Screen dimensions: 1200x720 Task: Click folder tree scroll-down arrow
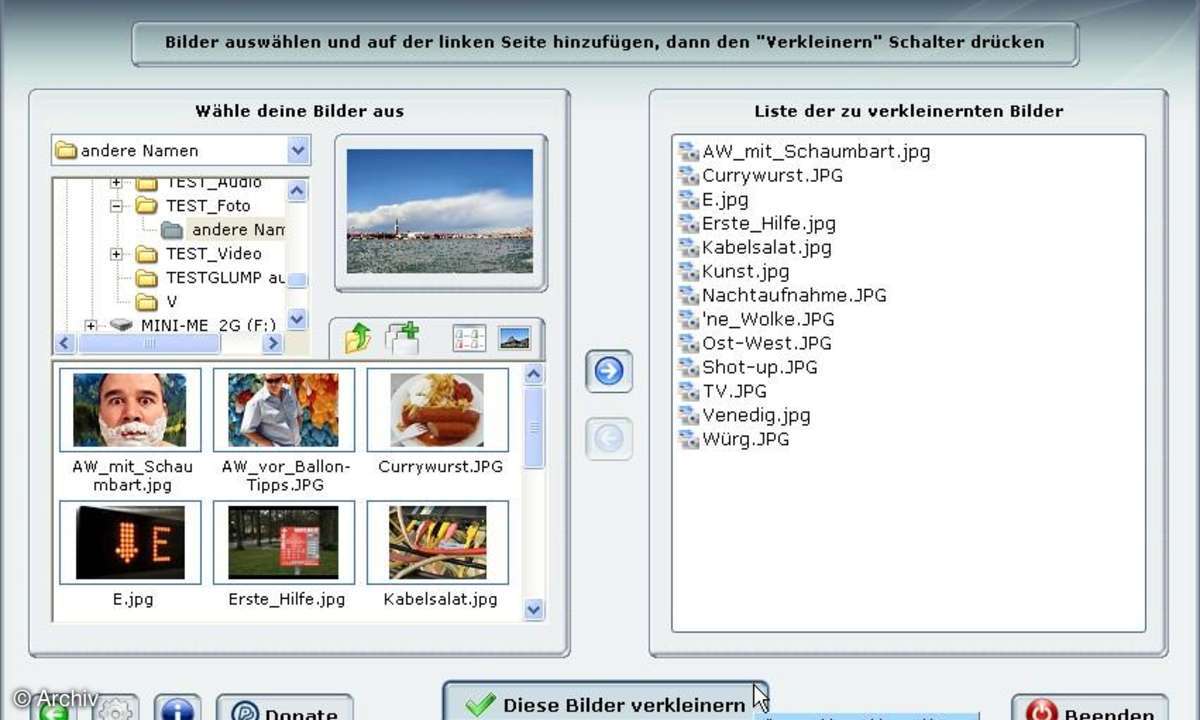tap(297, 320)
